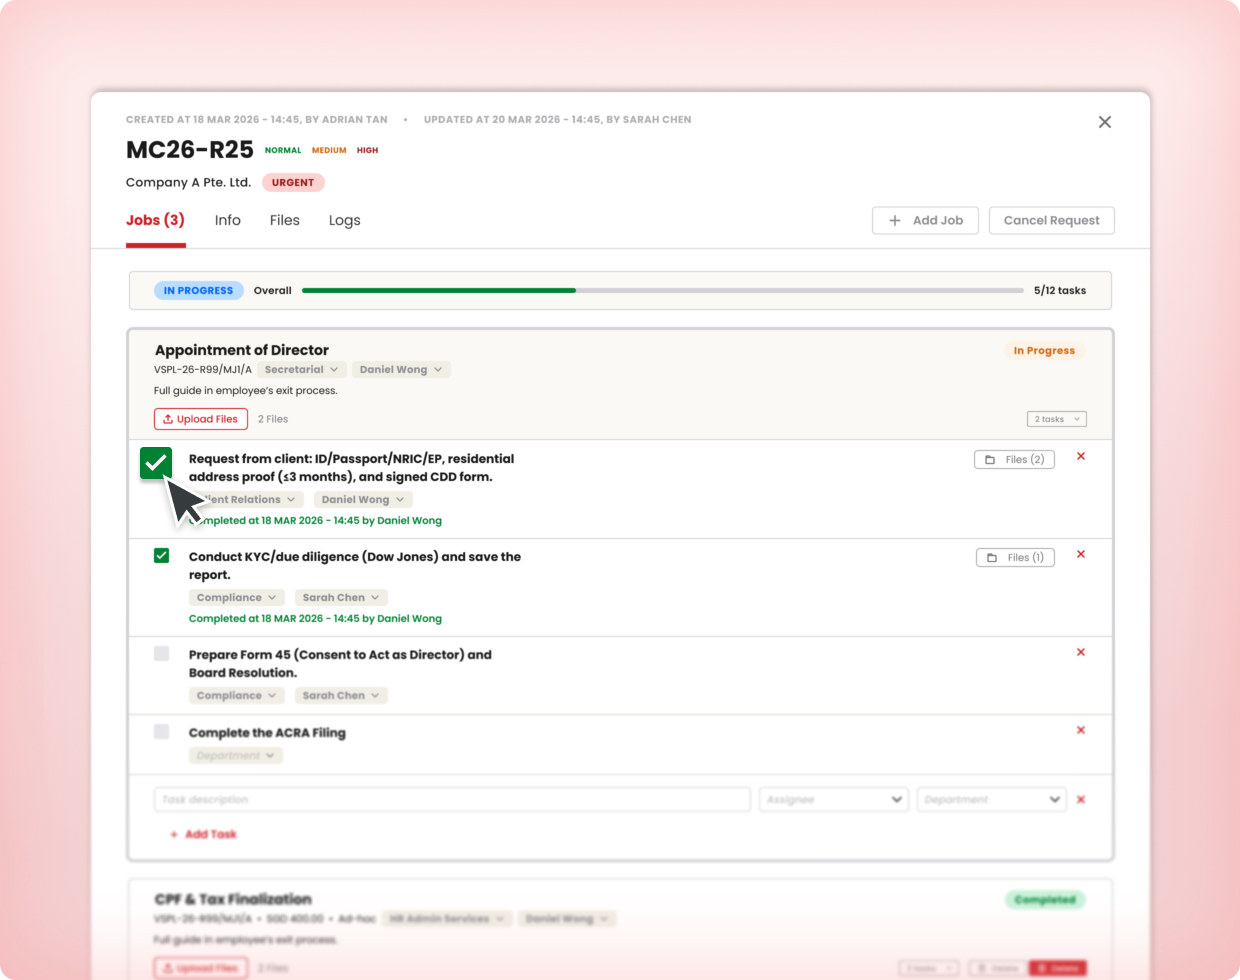Click the overall progress bar
This screenshot has height=980, width=1240.
pyautogui.click(x=663, y=290)
